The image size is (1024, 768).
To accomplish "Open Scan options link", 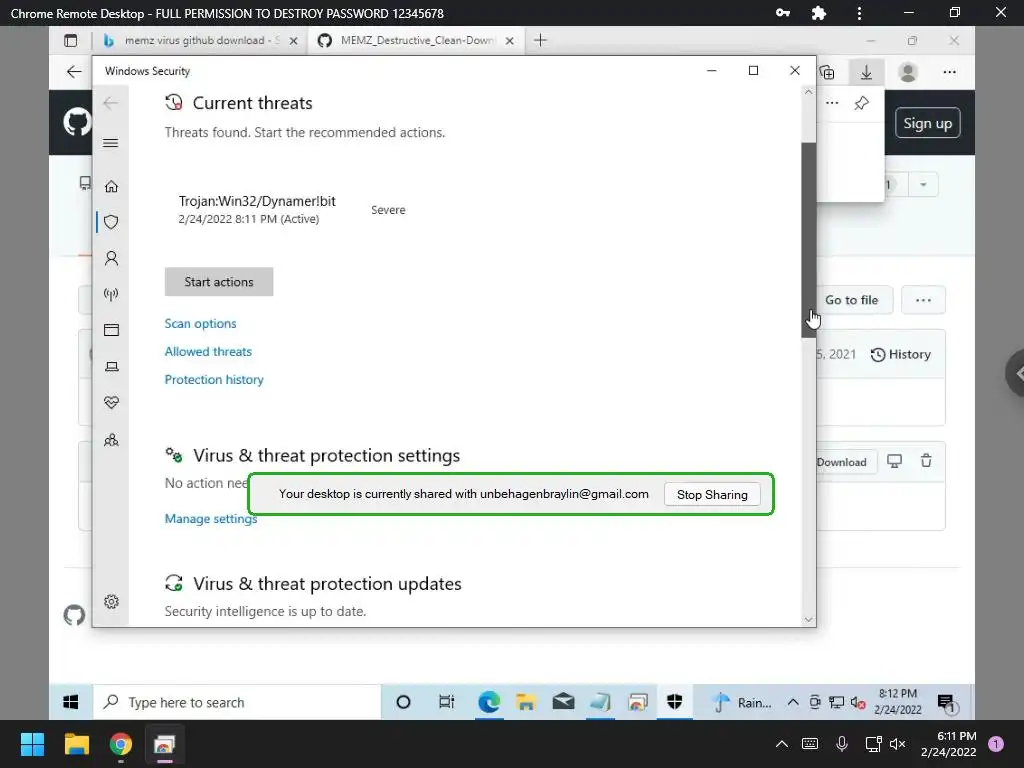I will click(x=200, y=323).
